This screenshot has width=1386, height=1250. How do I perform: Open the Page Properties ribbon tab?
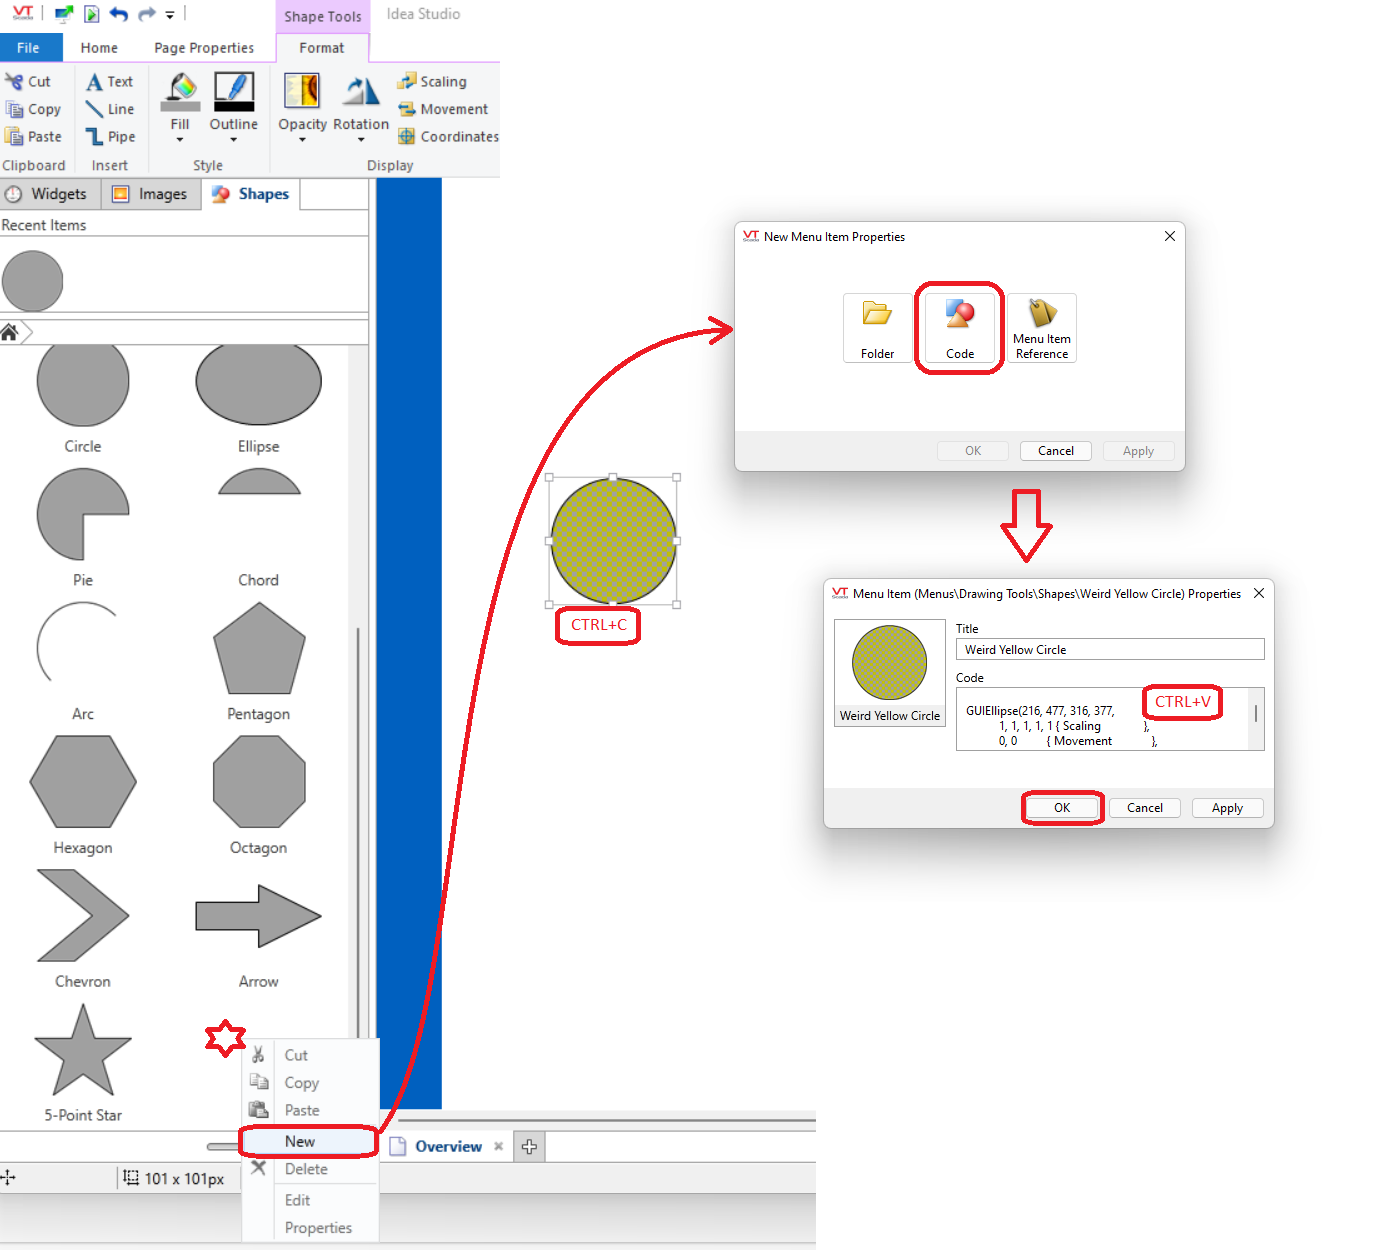click(x=204, y=48)
